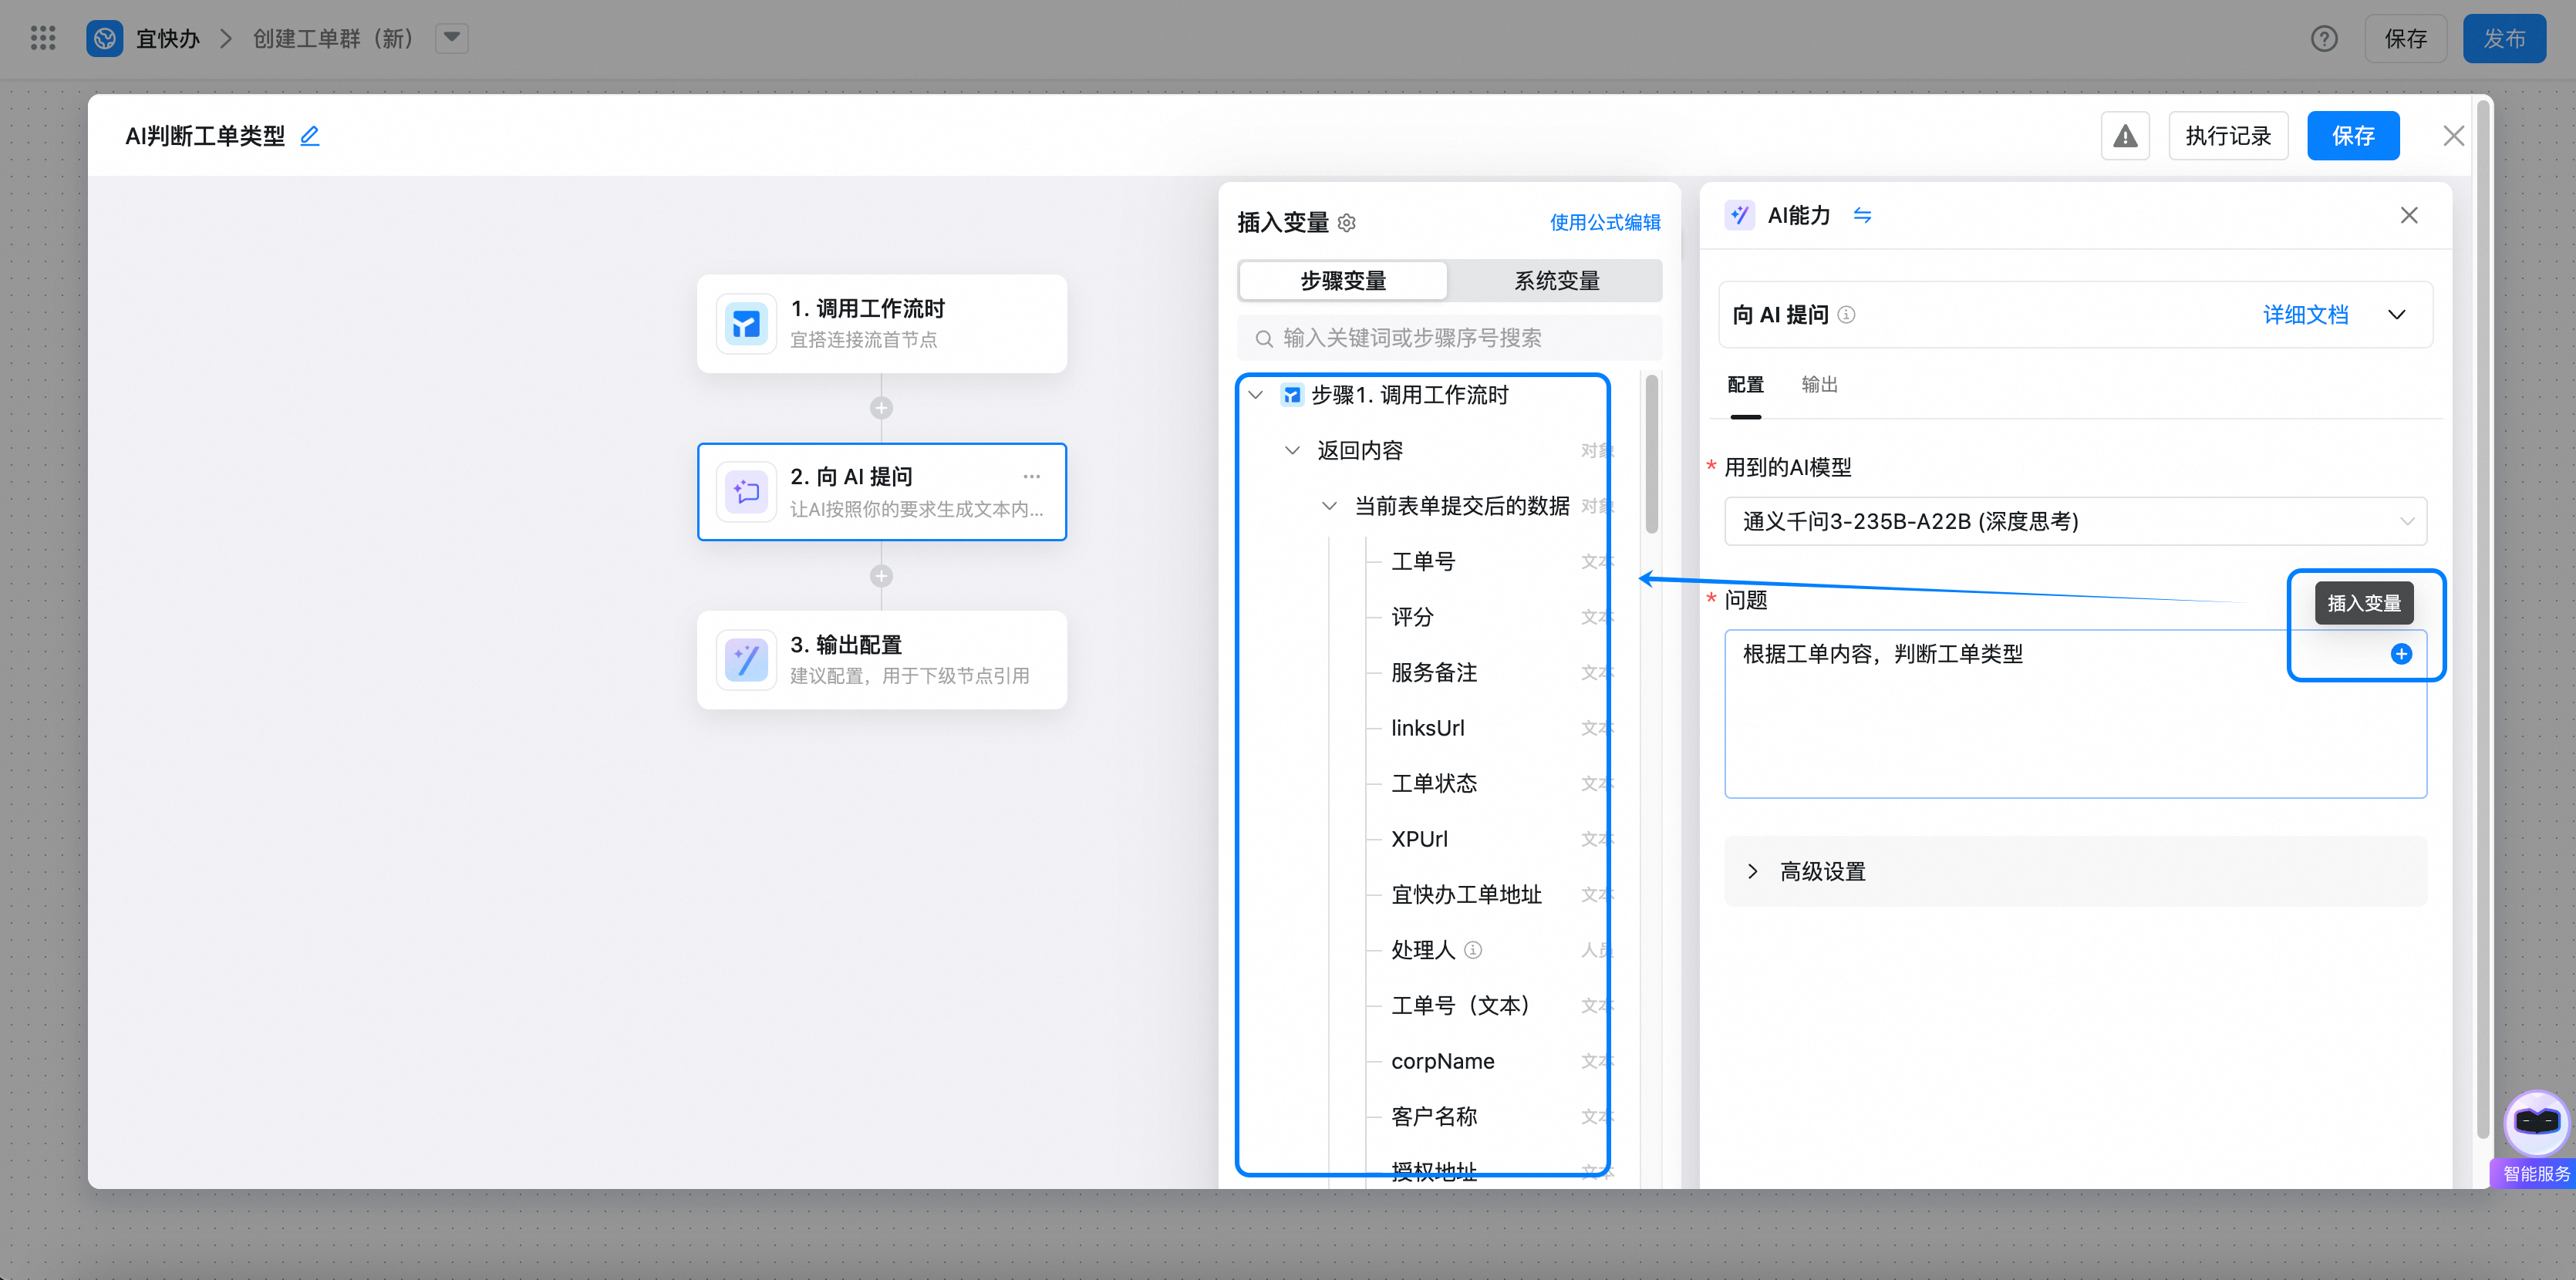Click the edit pencil icon beside the workflow title
Viewport: 2576px width, 1280px height.
[x=310, y=136]
